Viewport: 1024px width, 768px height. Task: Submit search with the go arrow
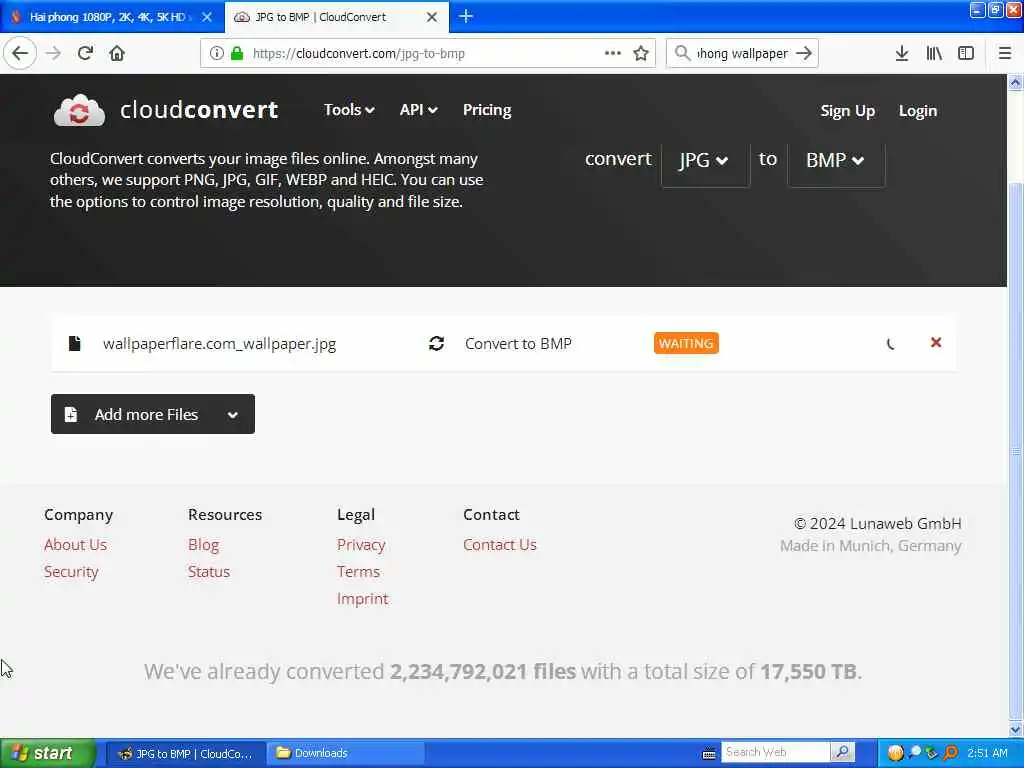(x=804, y=53)
